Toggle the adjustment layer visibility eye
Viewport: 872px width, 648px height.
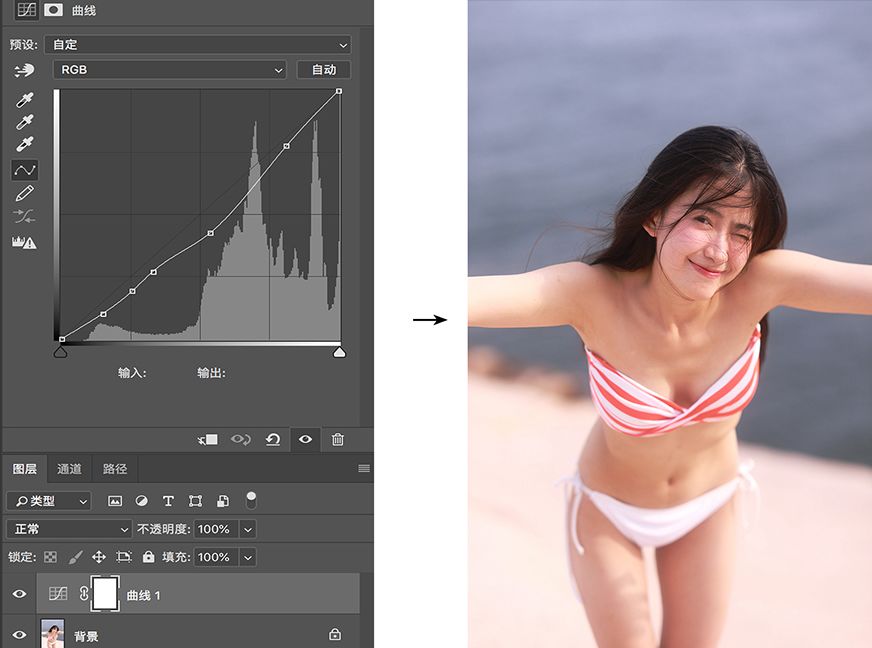click(305, 439)
